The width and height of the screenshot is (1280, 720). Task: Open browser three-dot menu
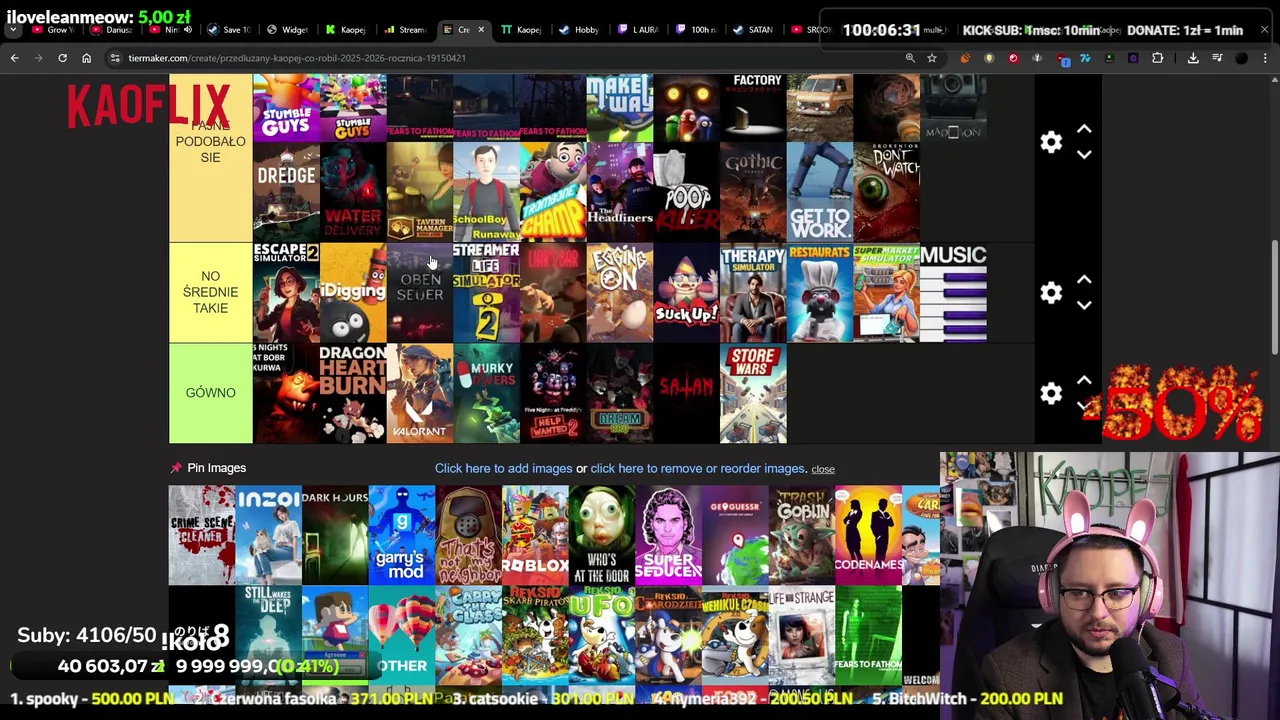click(1265, 58)
